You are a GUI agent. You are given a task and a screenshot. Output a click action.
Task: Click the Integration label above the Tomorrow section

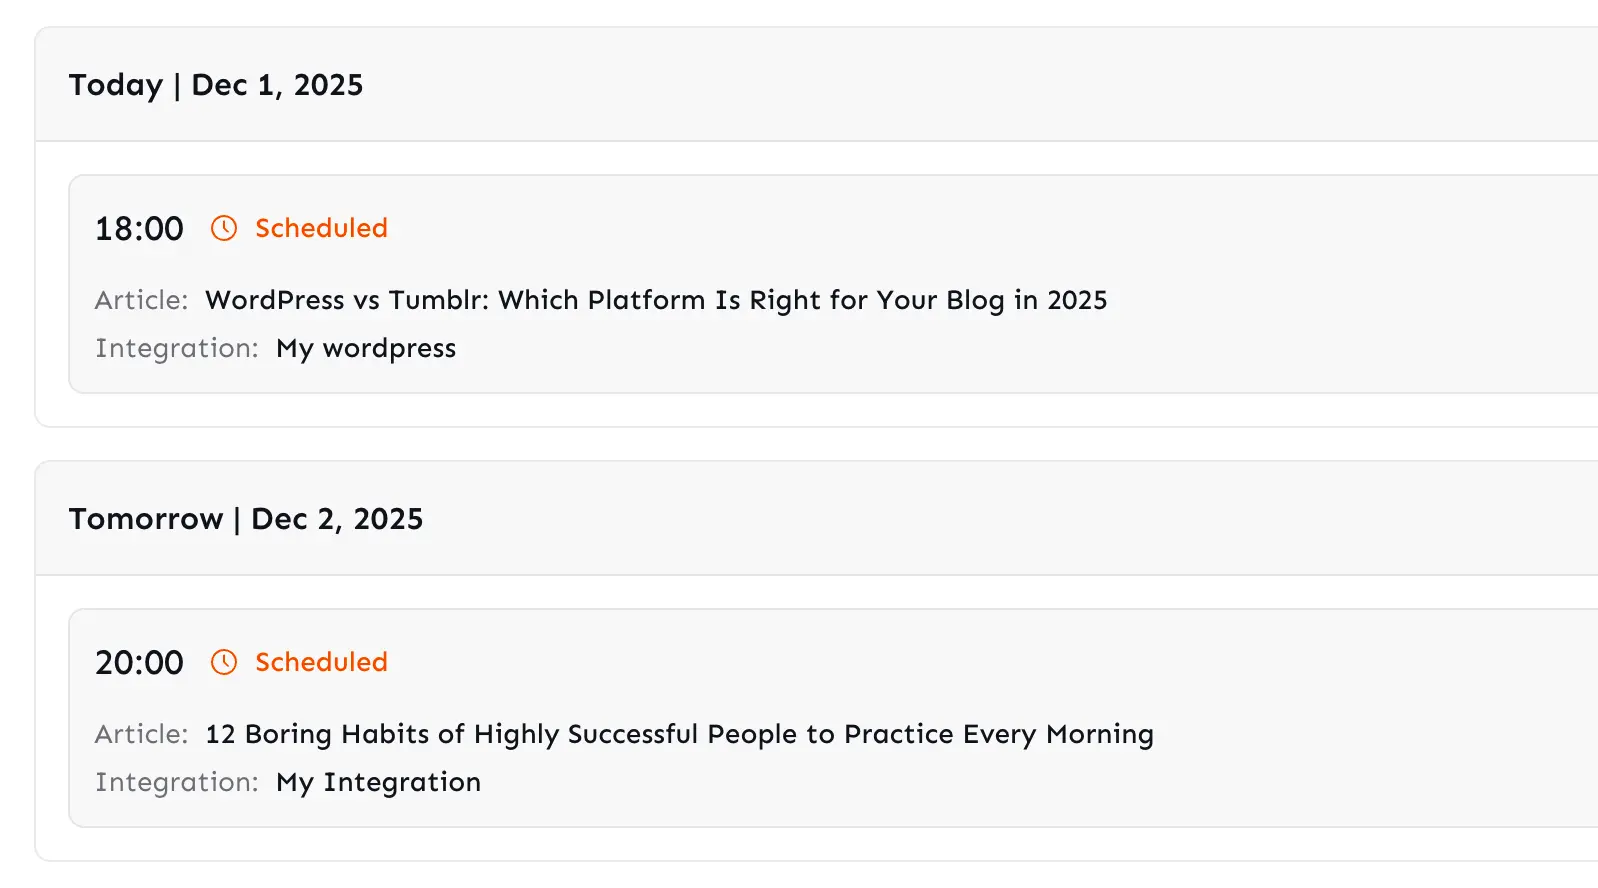[177, 349]
